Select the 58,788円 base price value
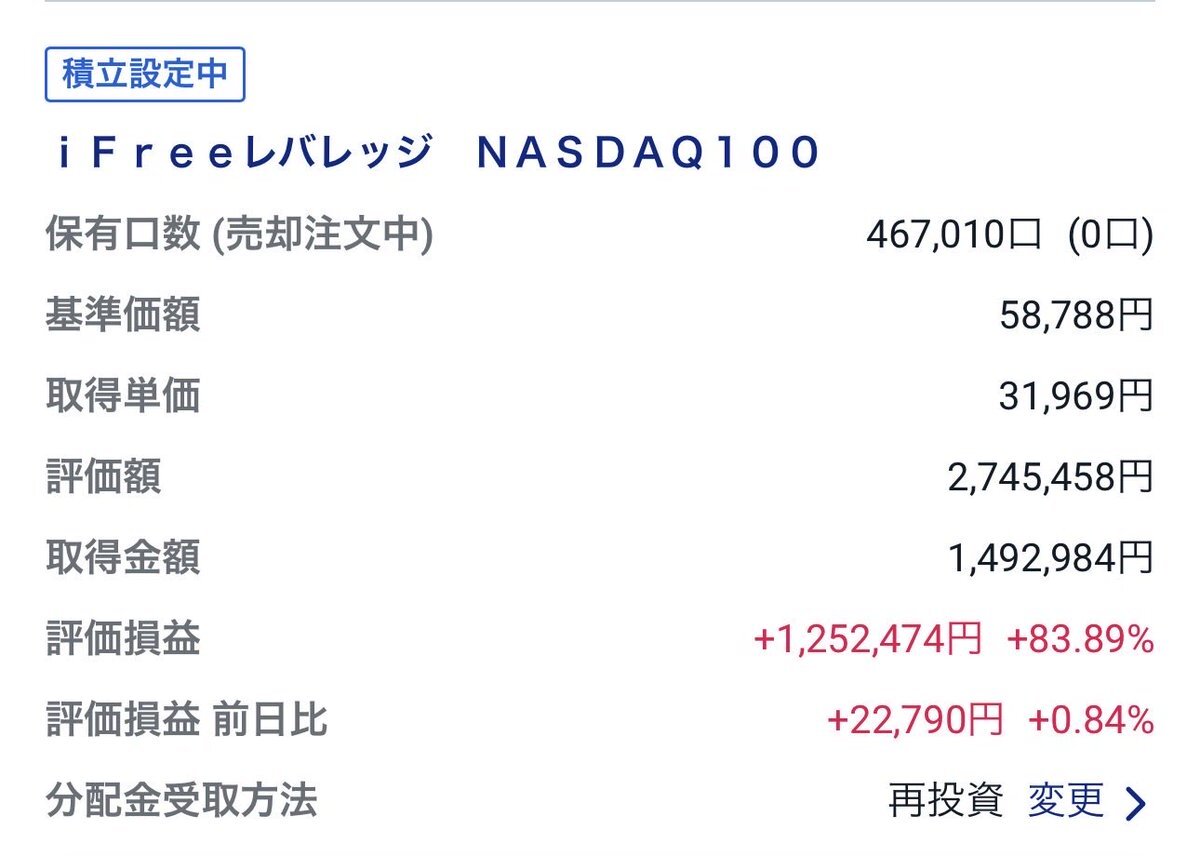 1076,316
